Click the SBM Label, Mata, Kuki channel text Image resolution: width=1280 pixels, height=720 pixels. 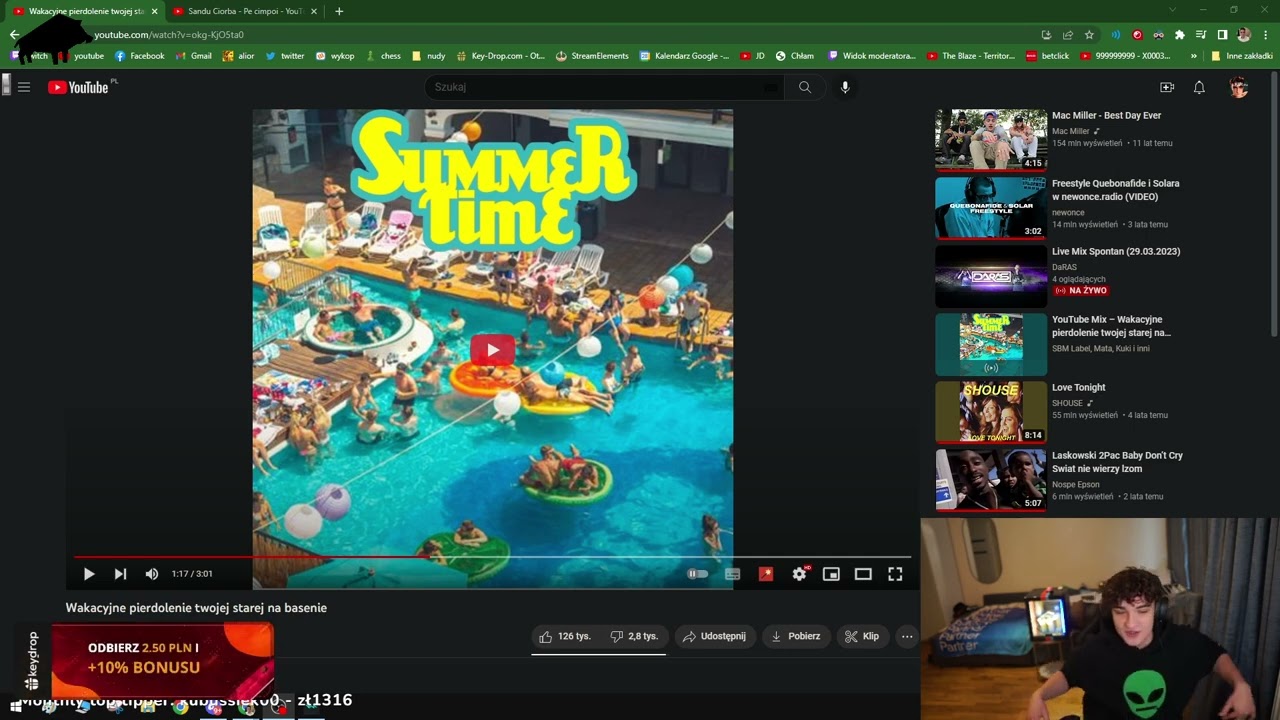(x=1101, y=348)
